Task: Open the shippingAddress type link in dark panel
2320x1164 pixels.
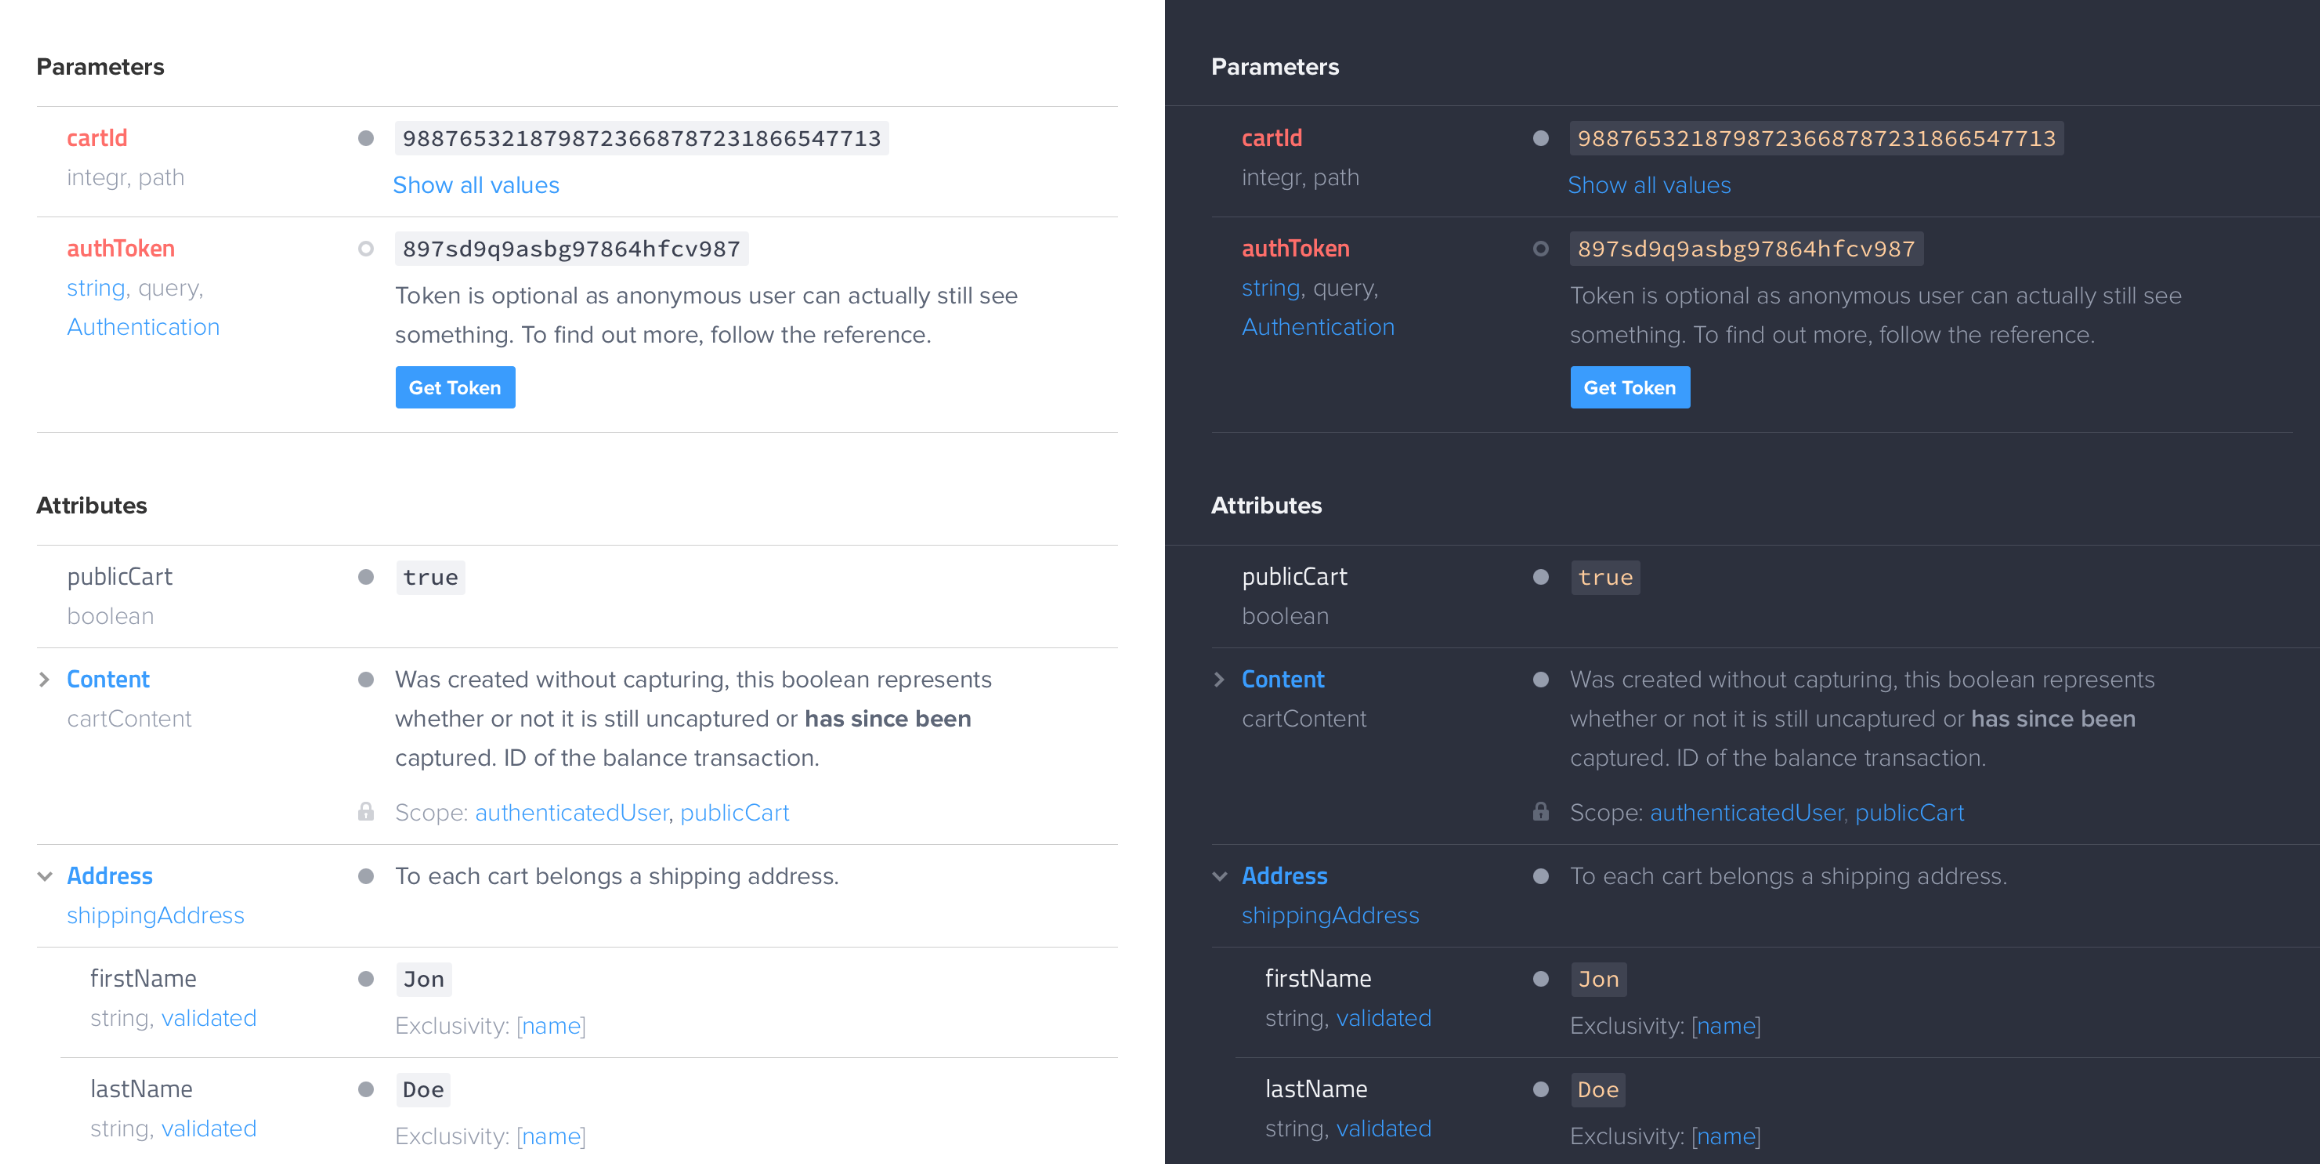Action: (x=1330, y=915)
